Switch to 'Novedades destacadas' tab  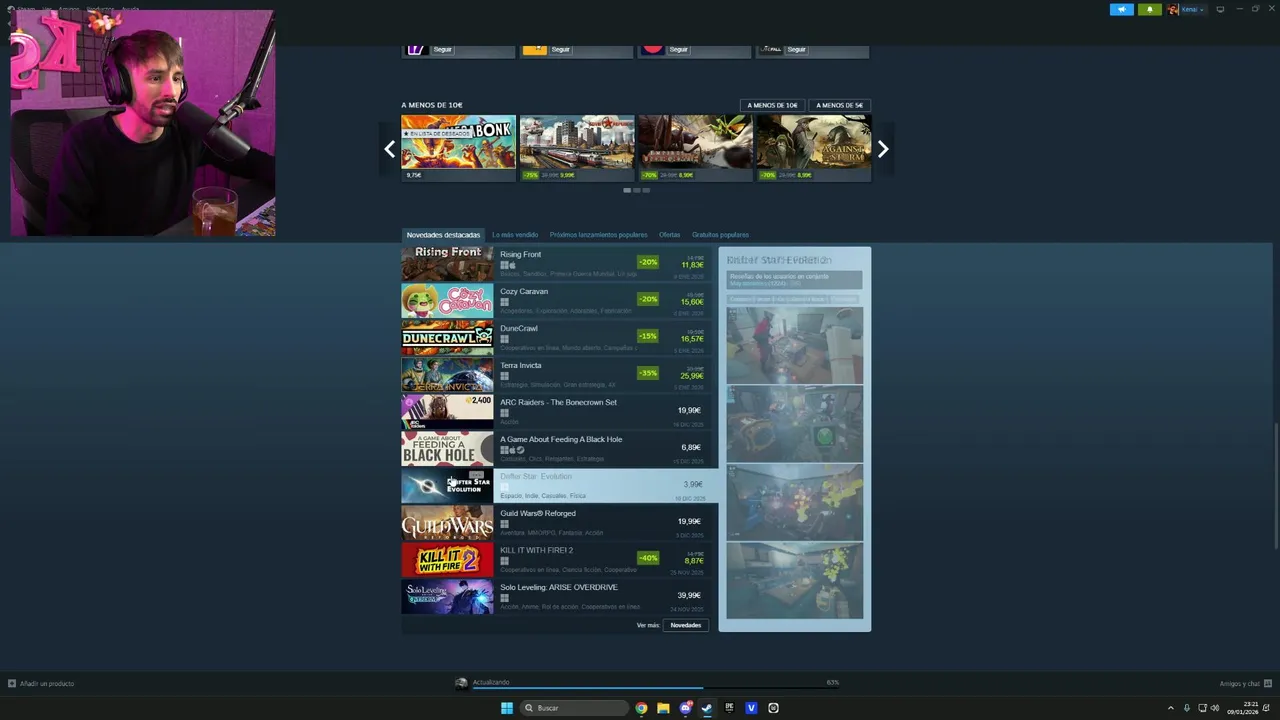click(x=443, y=235)
